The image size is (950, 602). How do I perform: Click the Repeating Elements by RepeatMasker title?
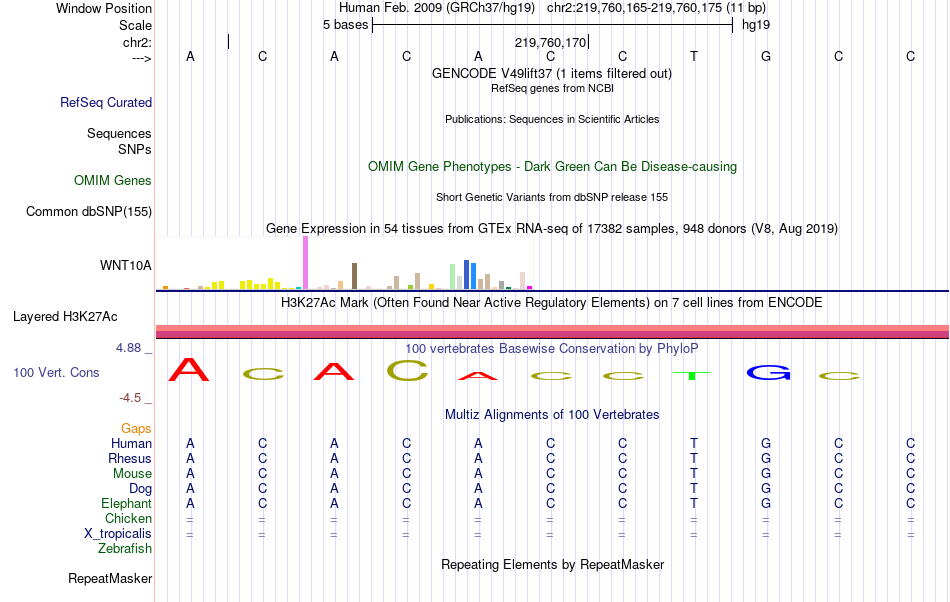[x=552, y=564]
